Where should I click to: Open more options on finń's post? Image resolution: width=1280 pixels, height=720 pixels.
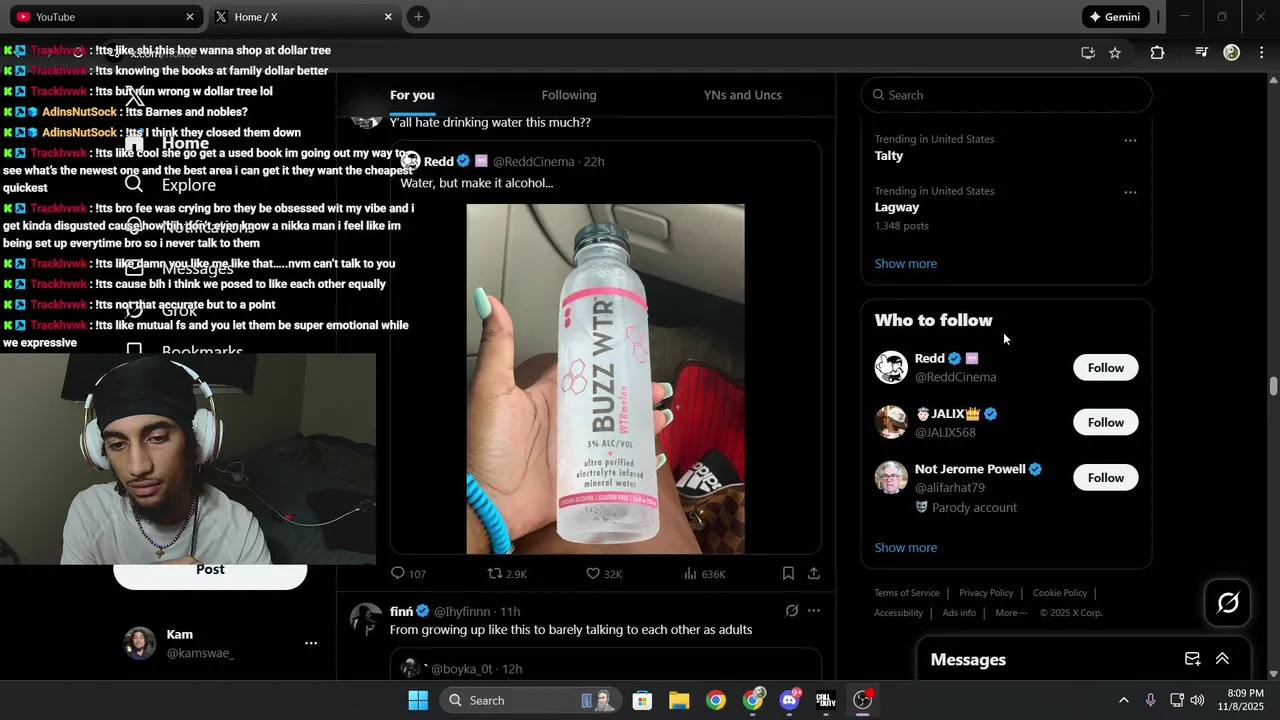point(814,611)
